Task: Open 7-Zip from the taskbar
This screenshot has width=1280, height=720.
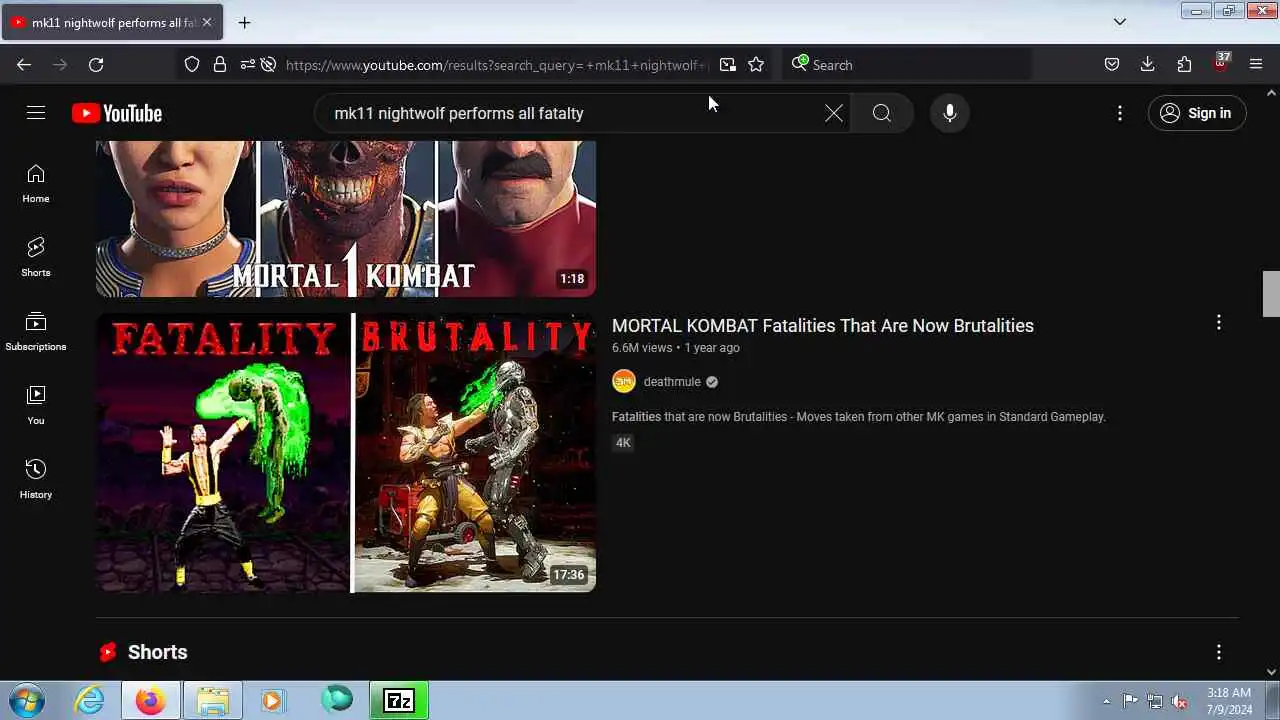Action: tap(399, 700)
